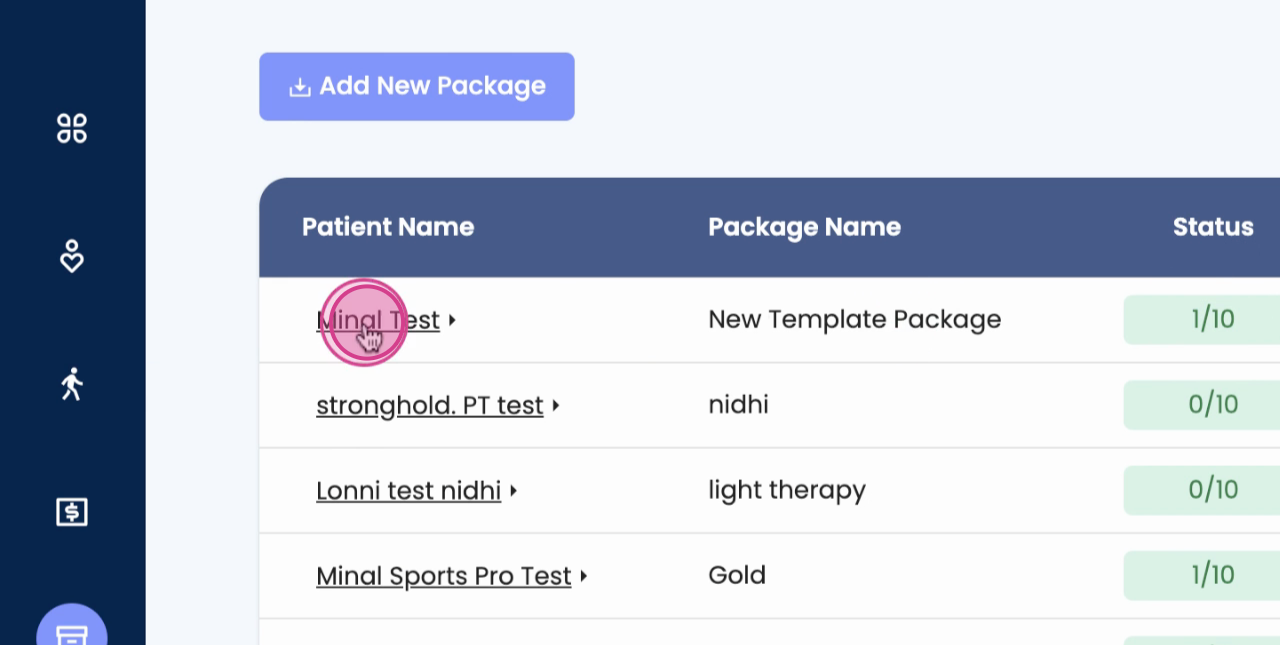The width and height of the screenshot is (1280, 645).
Task: Open the stronghold. PT test patient link
Action: point(429,405)
